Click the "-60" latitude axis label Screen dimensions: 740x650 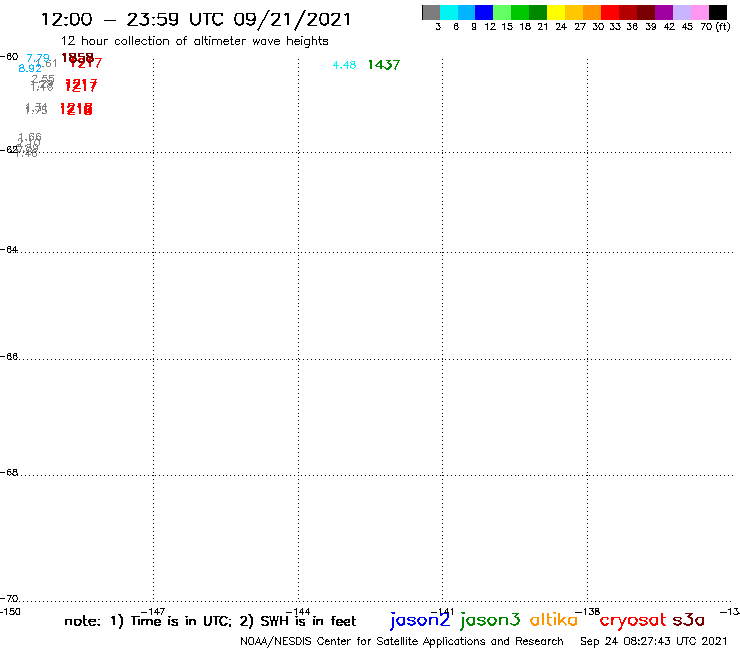[x=9, y=57]
